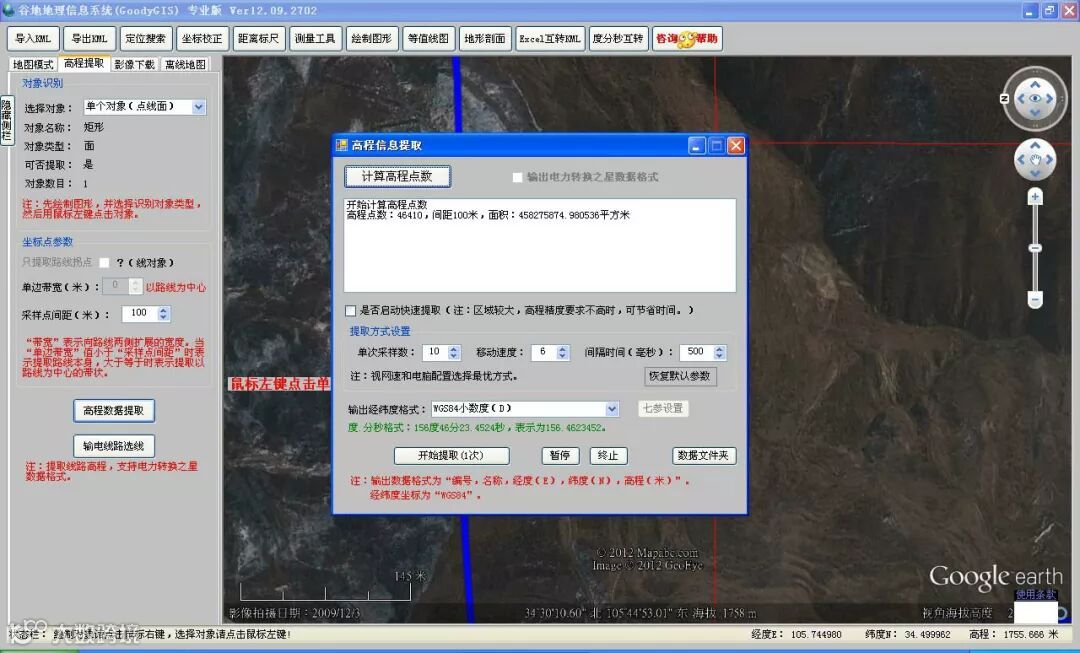The image size is (1080, 653).
Task: Click the 高程数据提取 button
Action: click(x=114, y=411)
